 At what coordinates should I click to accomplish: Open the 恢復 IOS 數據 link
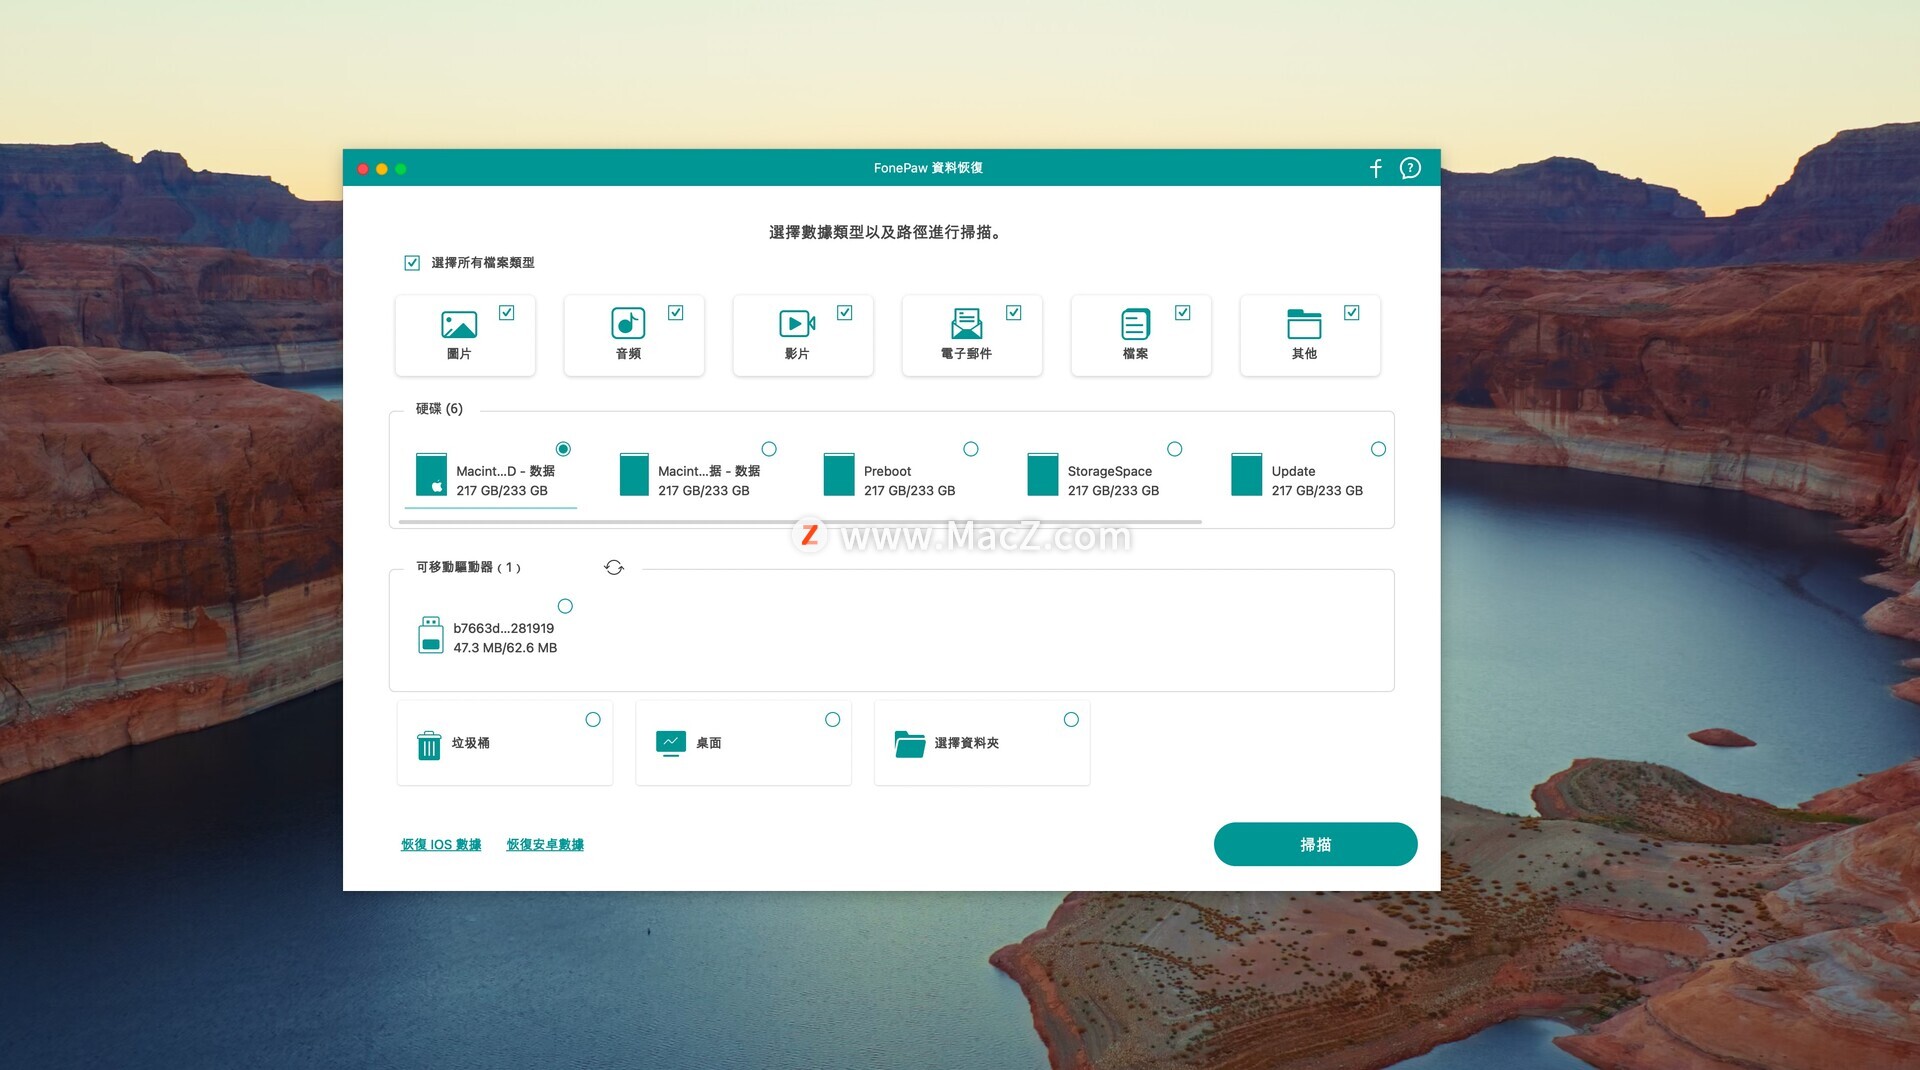(441, 845)
